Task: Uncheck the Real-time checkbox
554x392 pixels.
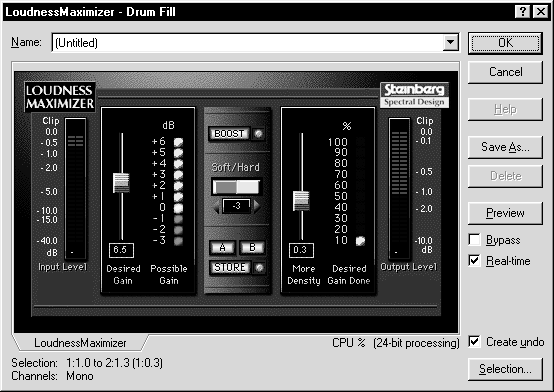Action: coord(475,261)
